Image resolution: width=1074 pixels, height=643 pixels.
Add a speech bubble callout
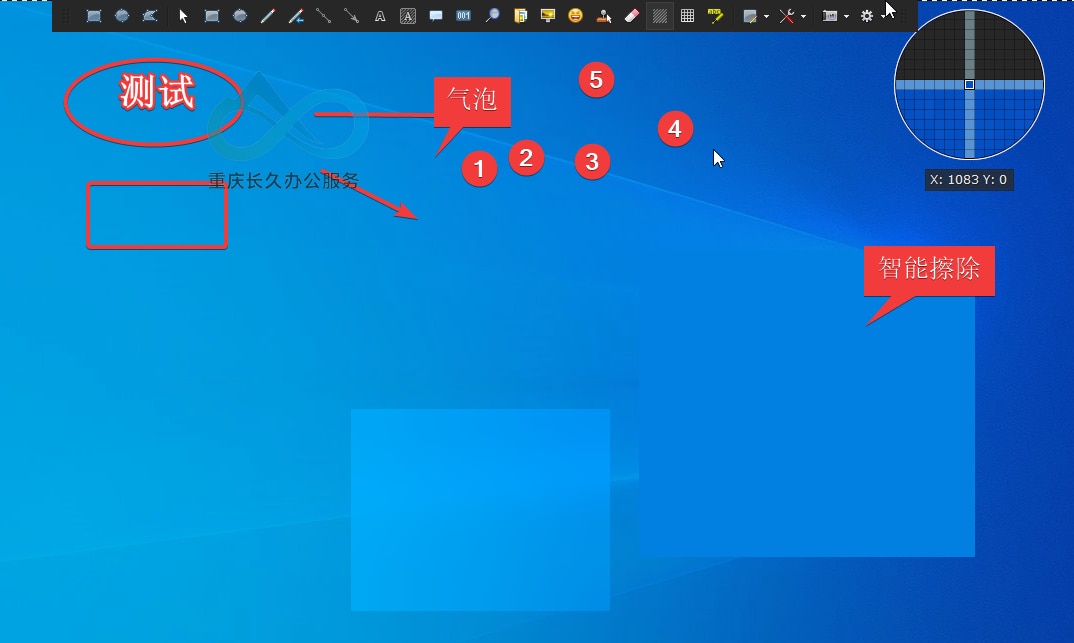point(436,16)
